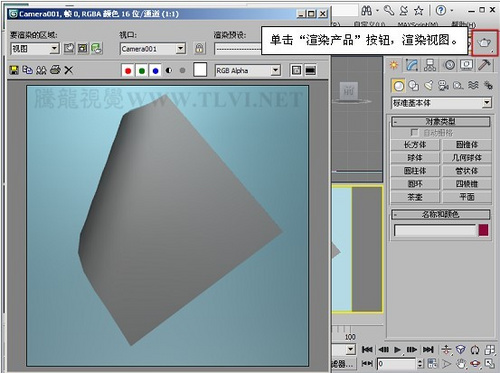Click the 圆锥体 cone button
Screen dimensions: 500x373
click(x=467, y=145)
